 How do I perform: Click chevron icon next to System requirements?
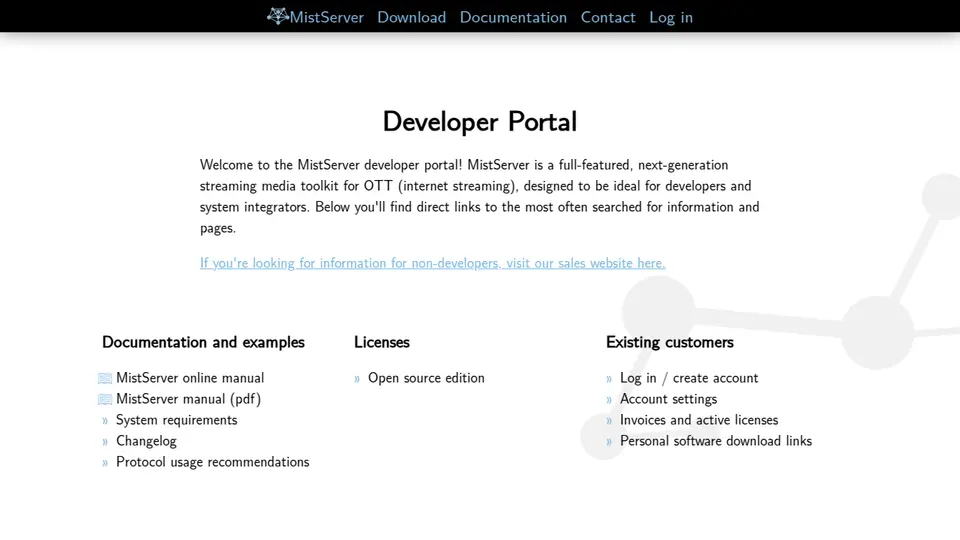(105, 421)
